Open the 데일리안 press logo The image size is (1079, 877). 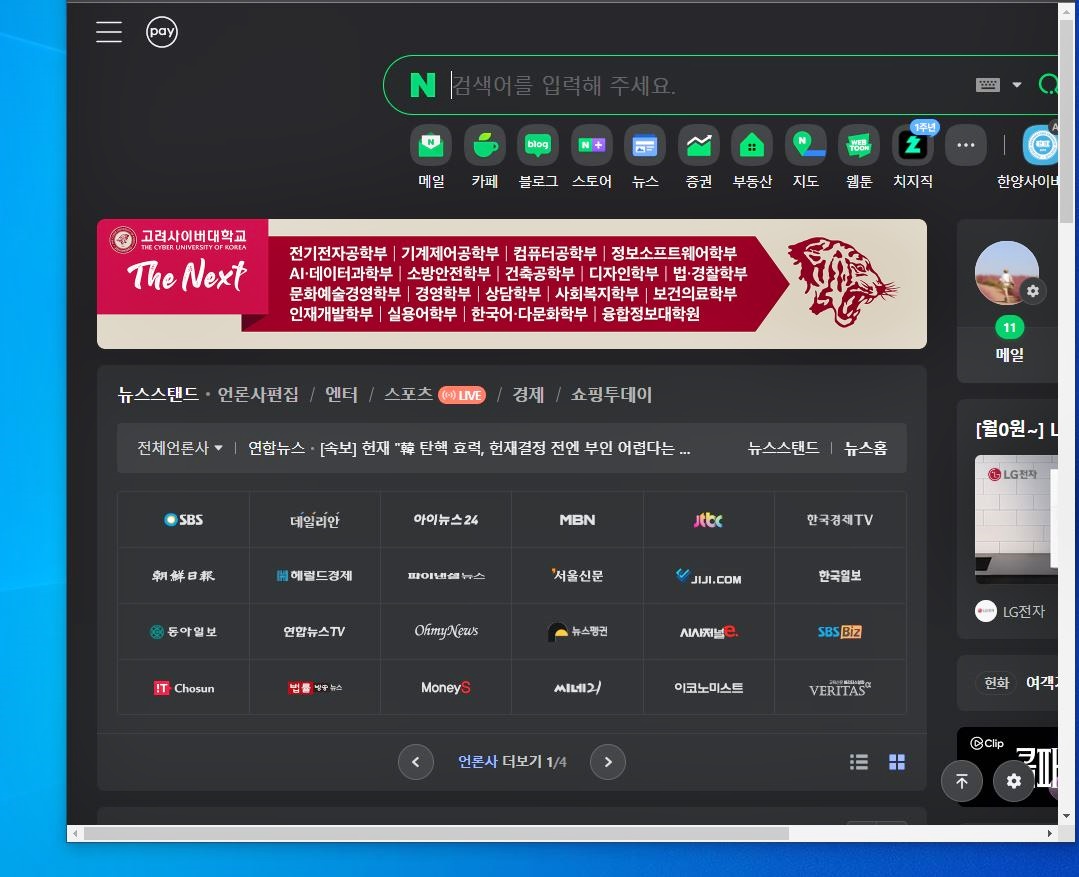(314, 520)
